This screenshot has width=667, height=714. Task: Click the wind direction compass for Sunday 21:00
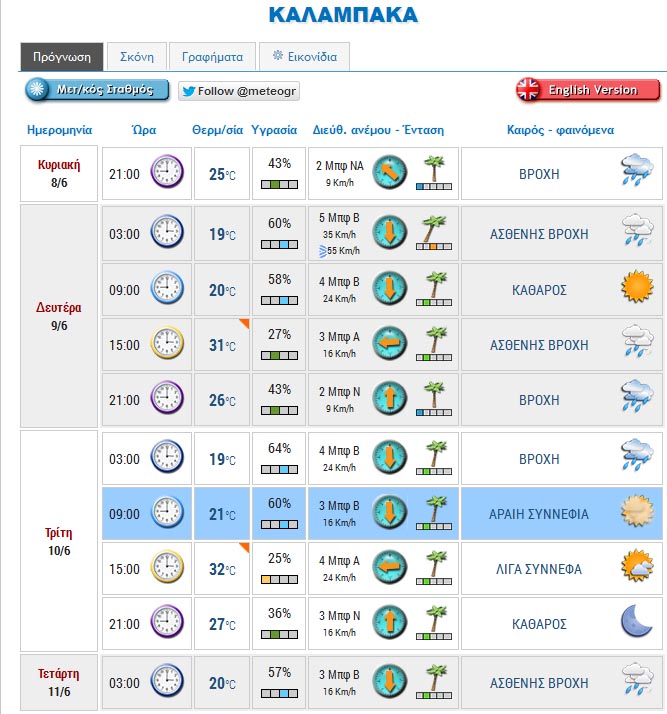coord(389,173)
